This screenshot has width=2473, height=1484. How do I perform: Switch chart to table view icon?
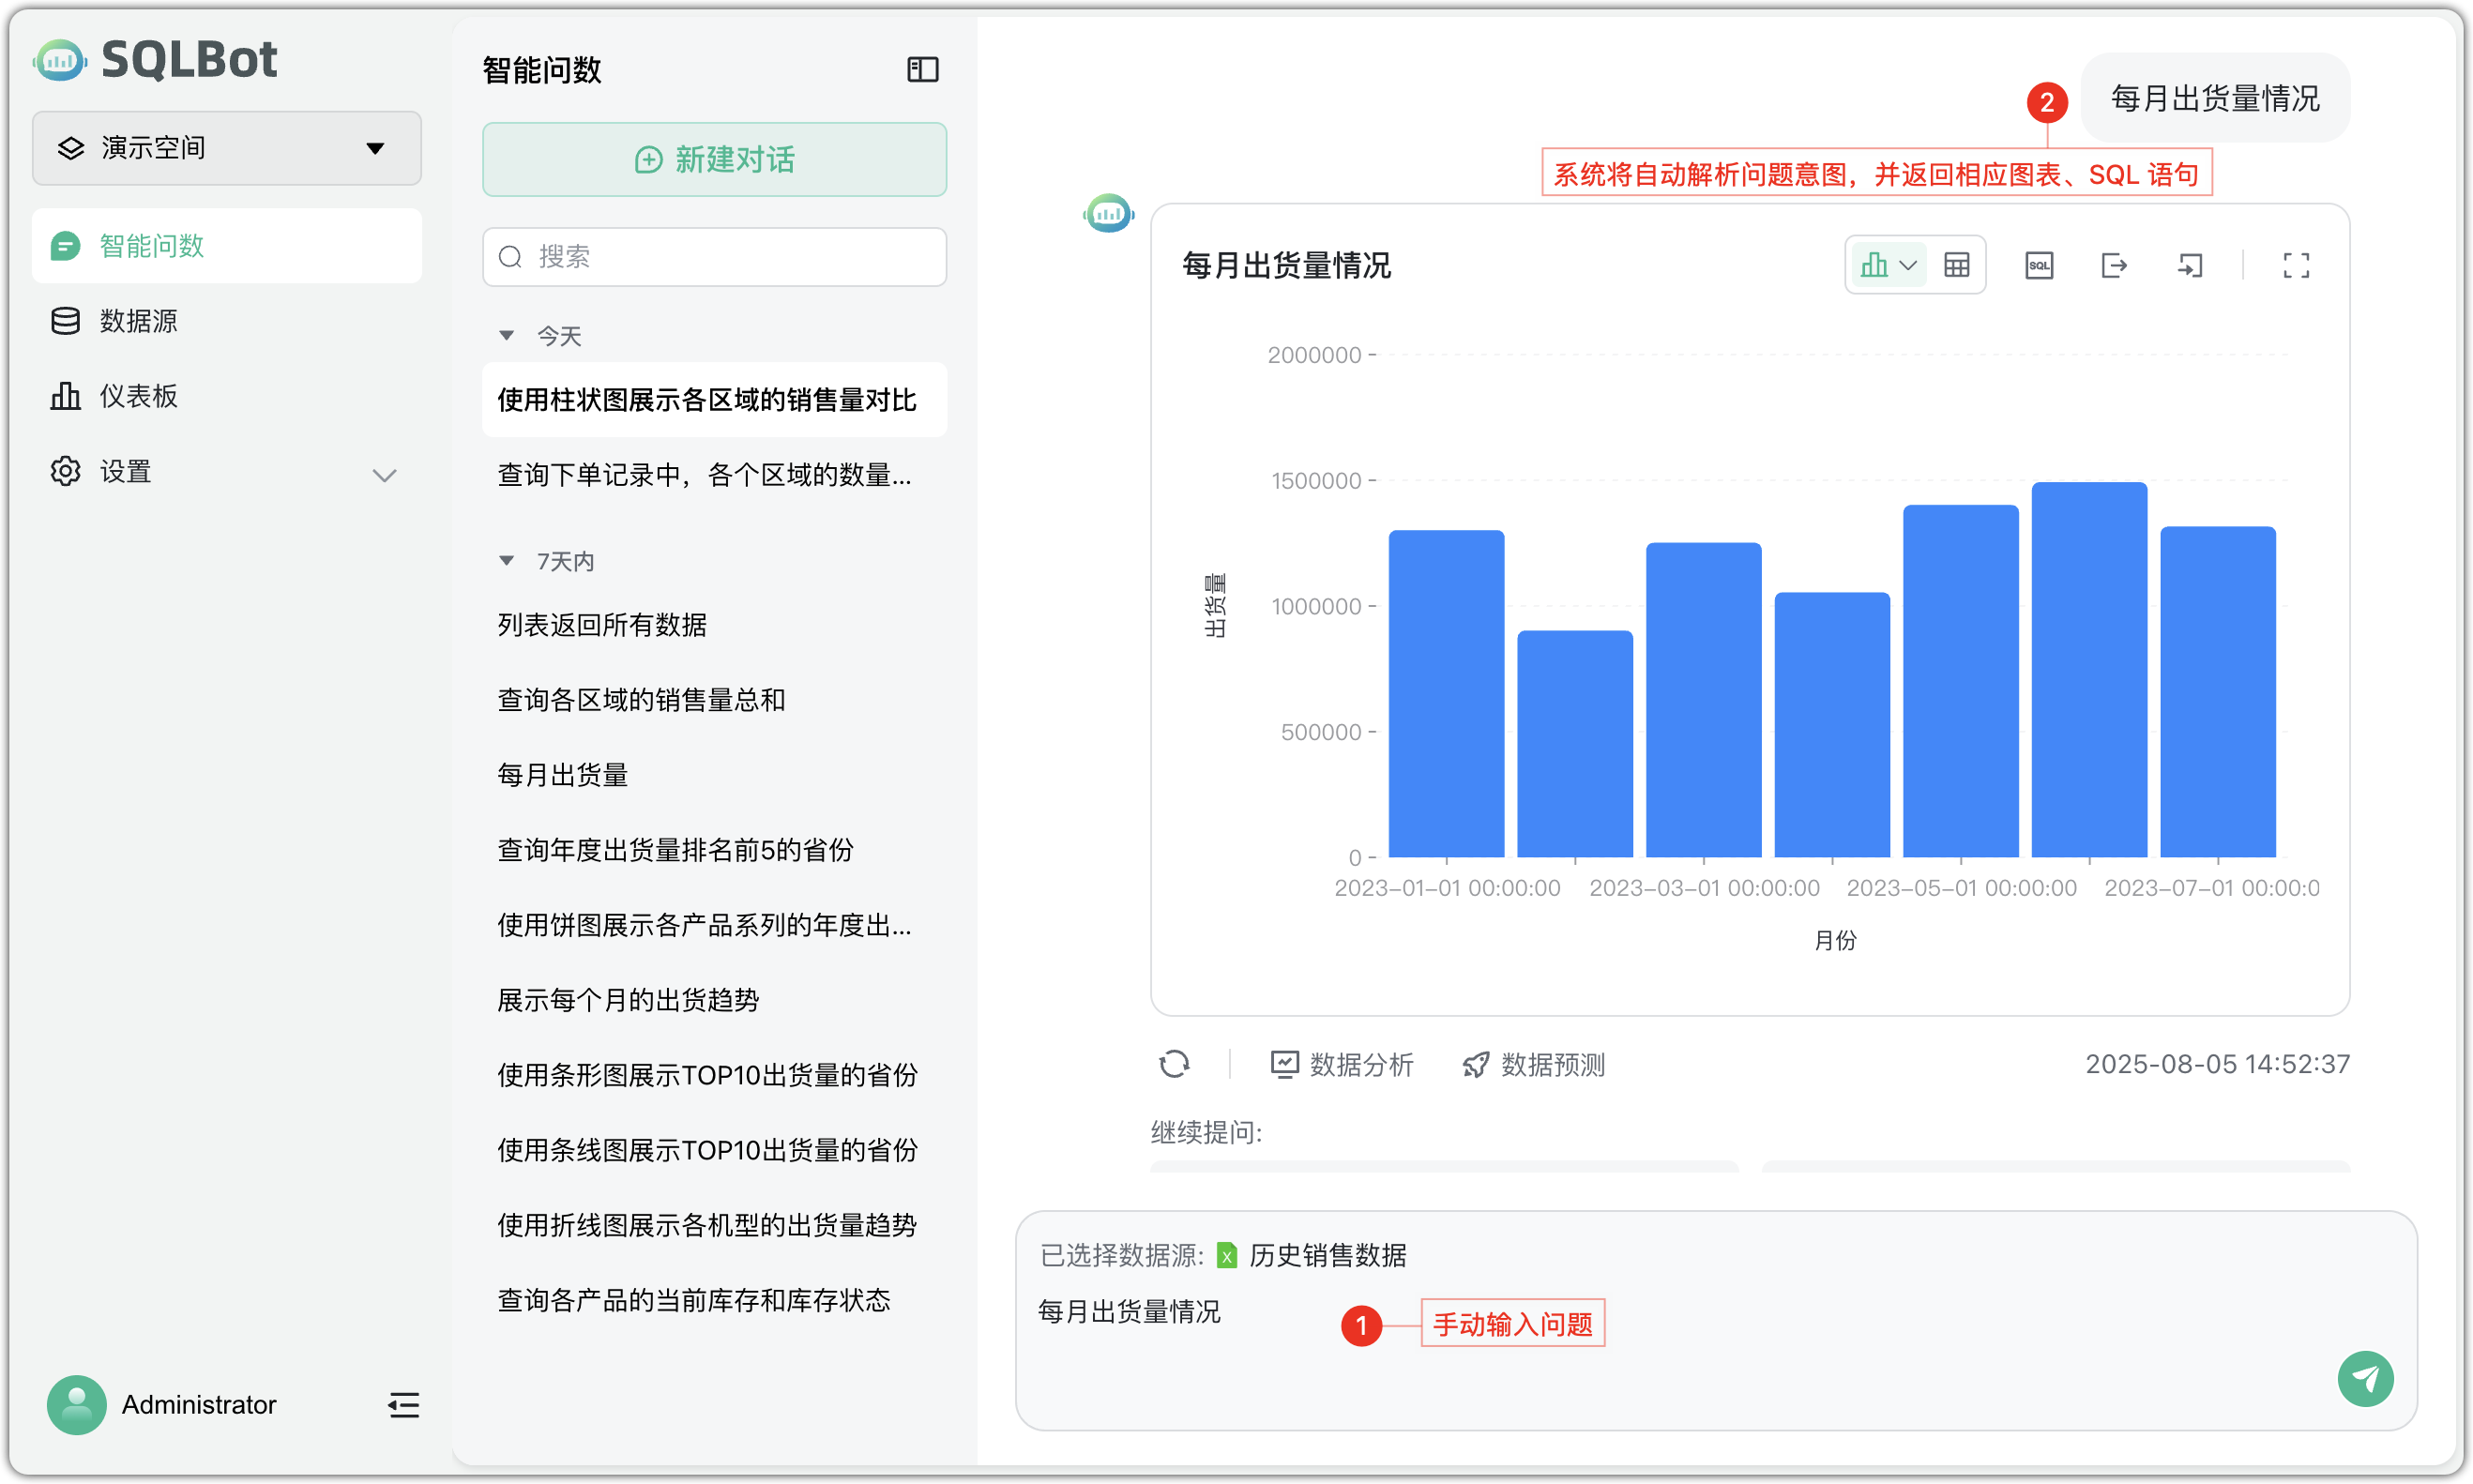point(1956,264)
